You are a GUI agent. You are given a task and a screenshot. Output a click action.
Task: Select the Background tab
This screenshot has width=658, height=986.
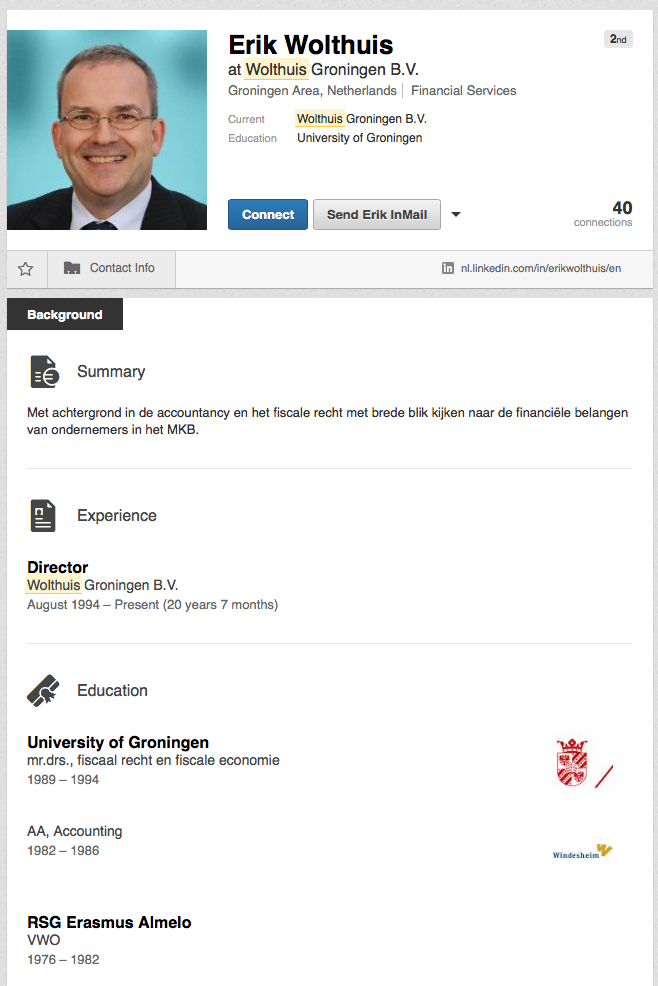point(65,315)
